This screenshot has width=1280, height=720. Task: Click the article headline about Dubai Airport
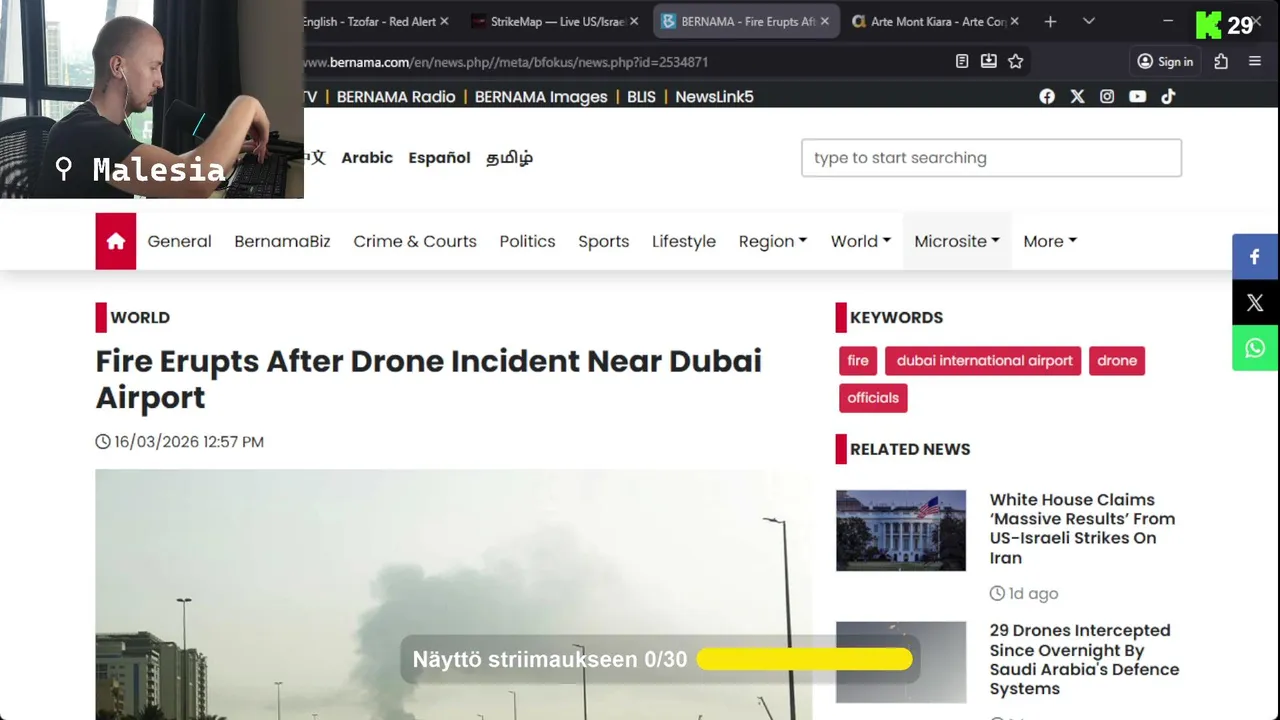point(428,379)
